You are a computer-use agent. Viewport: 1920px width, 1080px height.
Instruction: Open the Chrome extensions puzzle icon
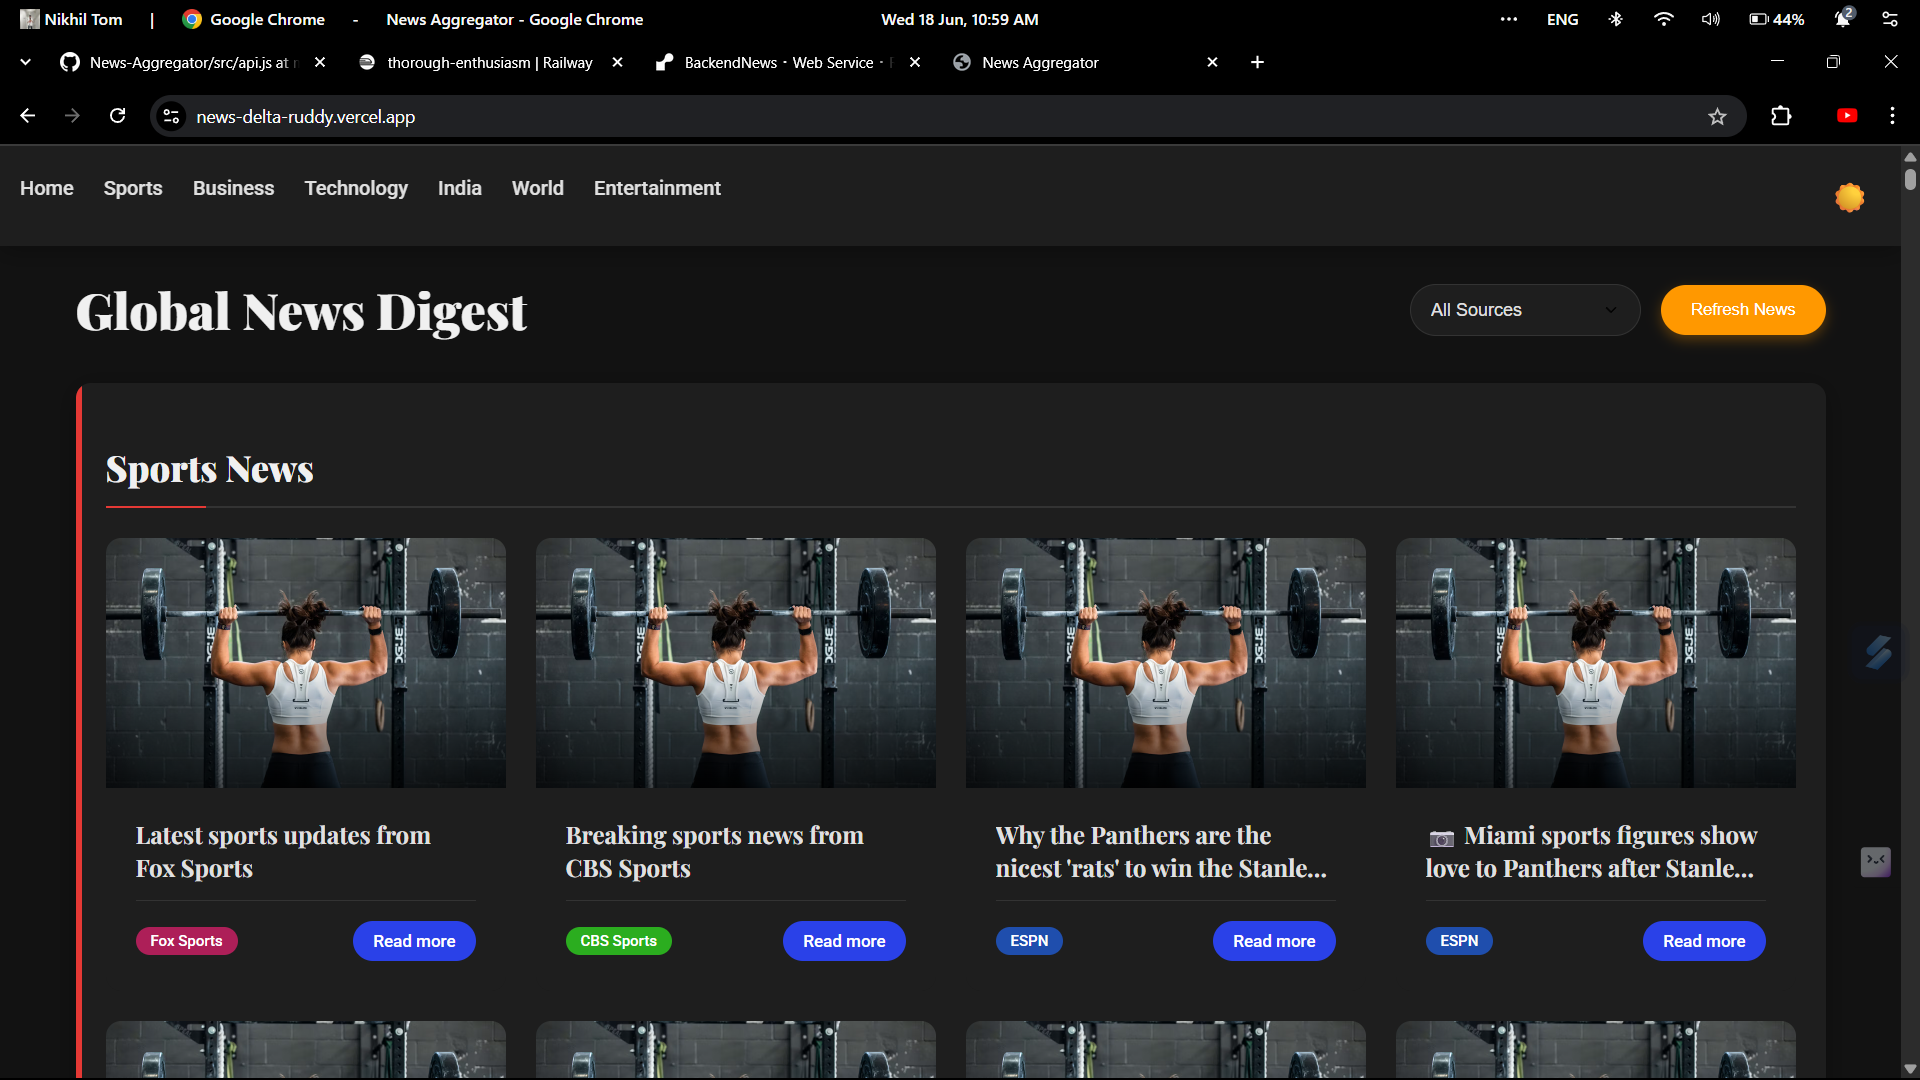(1781, 116)
